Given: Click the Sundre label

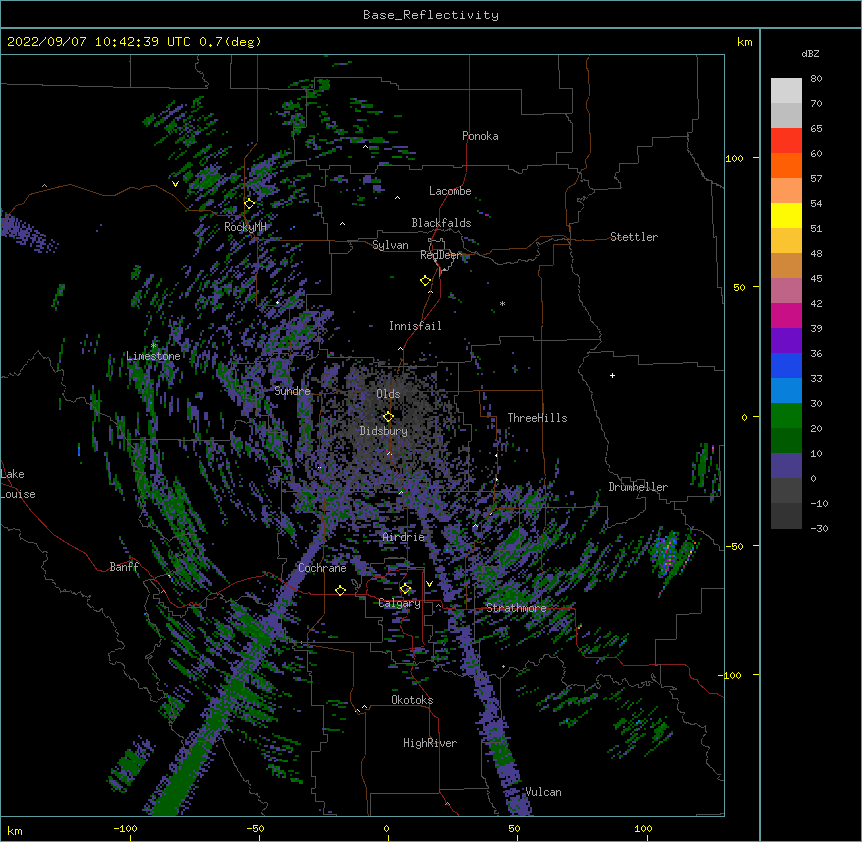Looking at the screenshot, I should point(292,391).
